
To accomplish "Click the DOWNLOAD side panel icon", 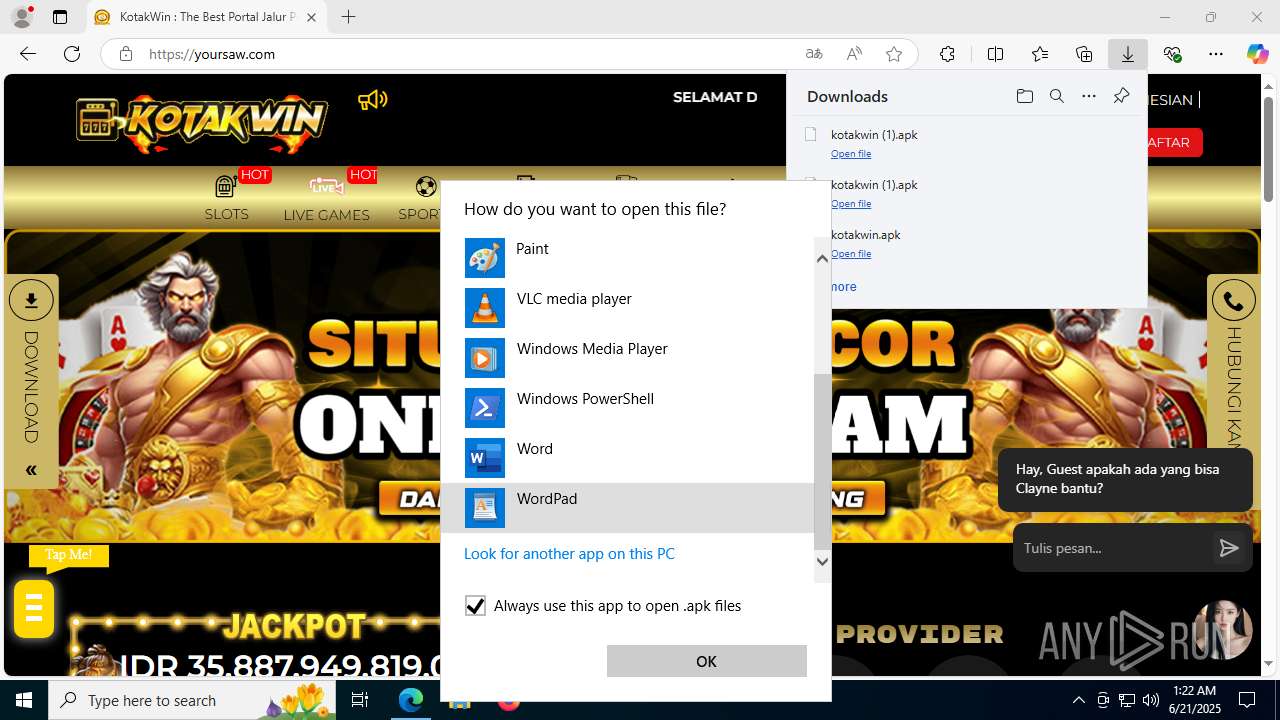I will pyautogui.click(x=31, y=300).
